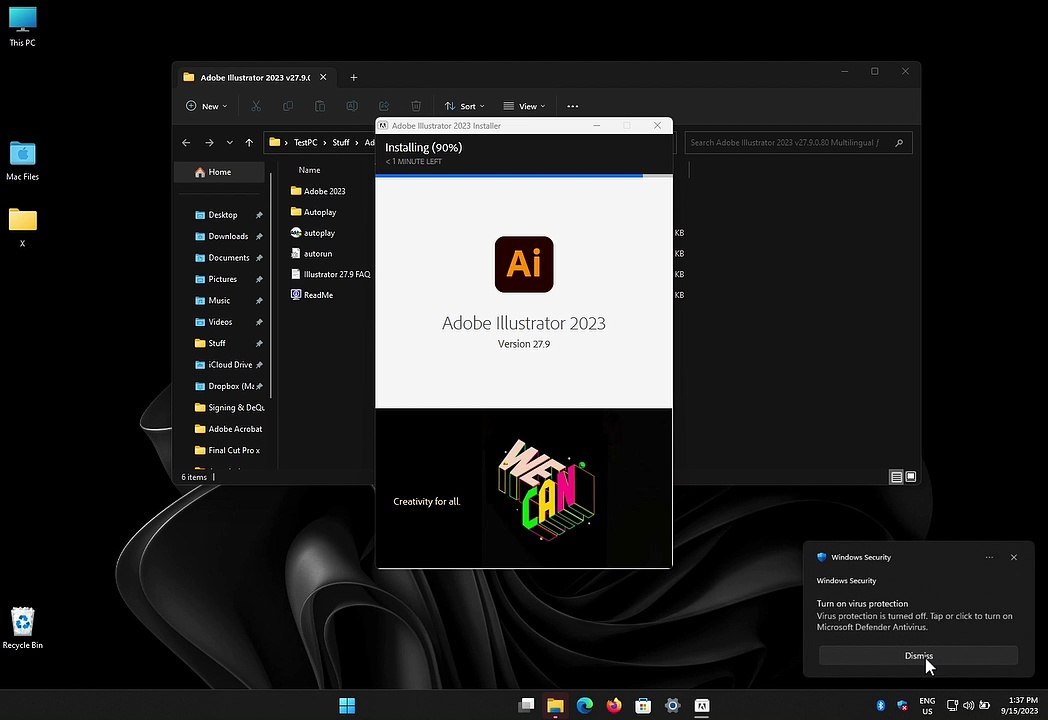The height and width of the screenshot is (720, 1048).
Task: Open Downloads in File Explorer sidebar
Action: pos(228,236)
